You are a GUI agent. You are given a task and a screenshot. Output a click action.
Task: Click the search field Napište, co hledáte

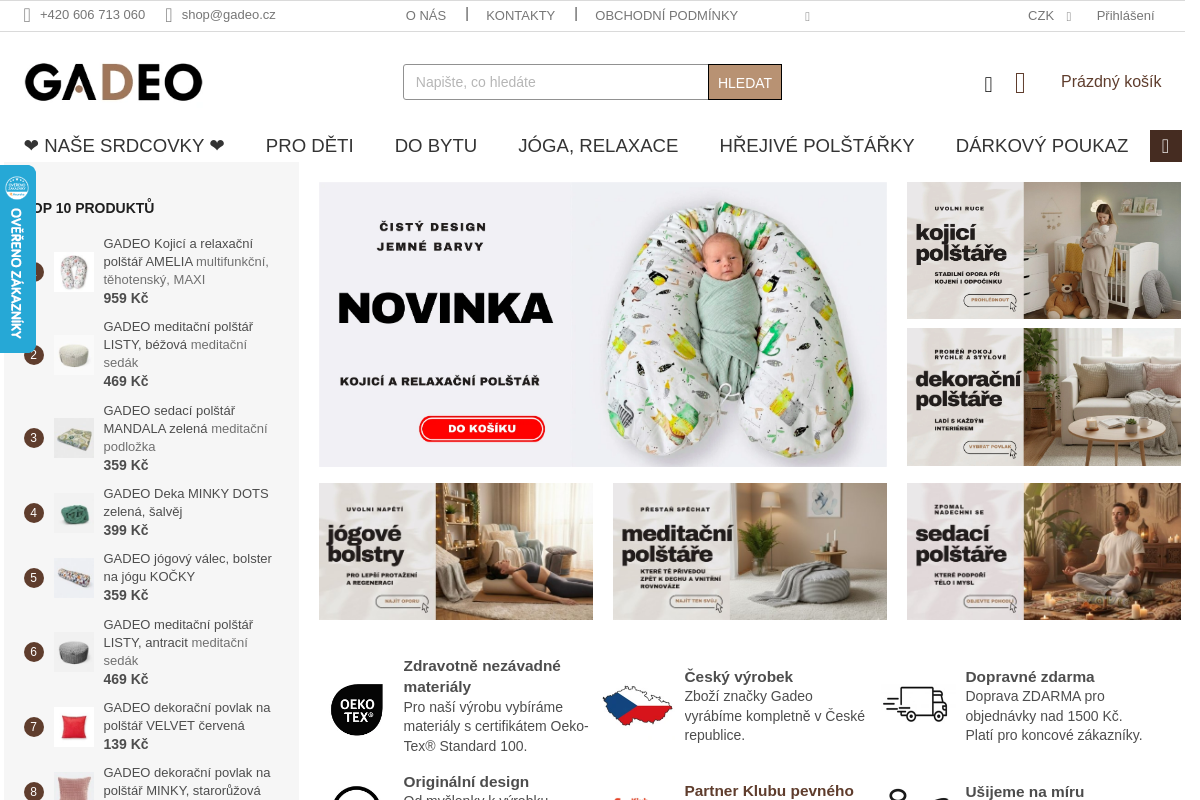(556, 82)
